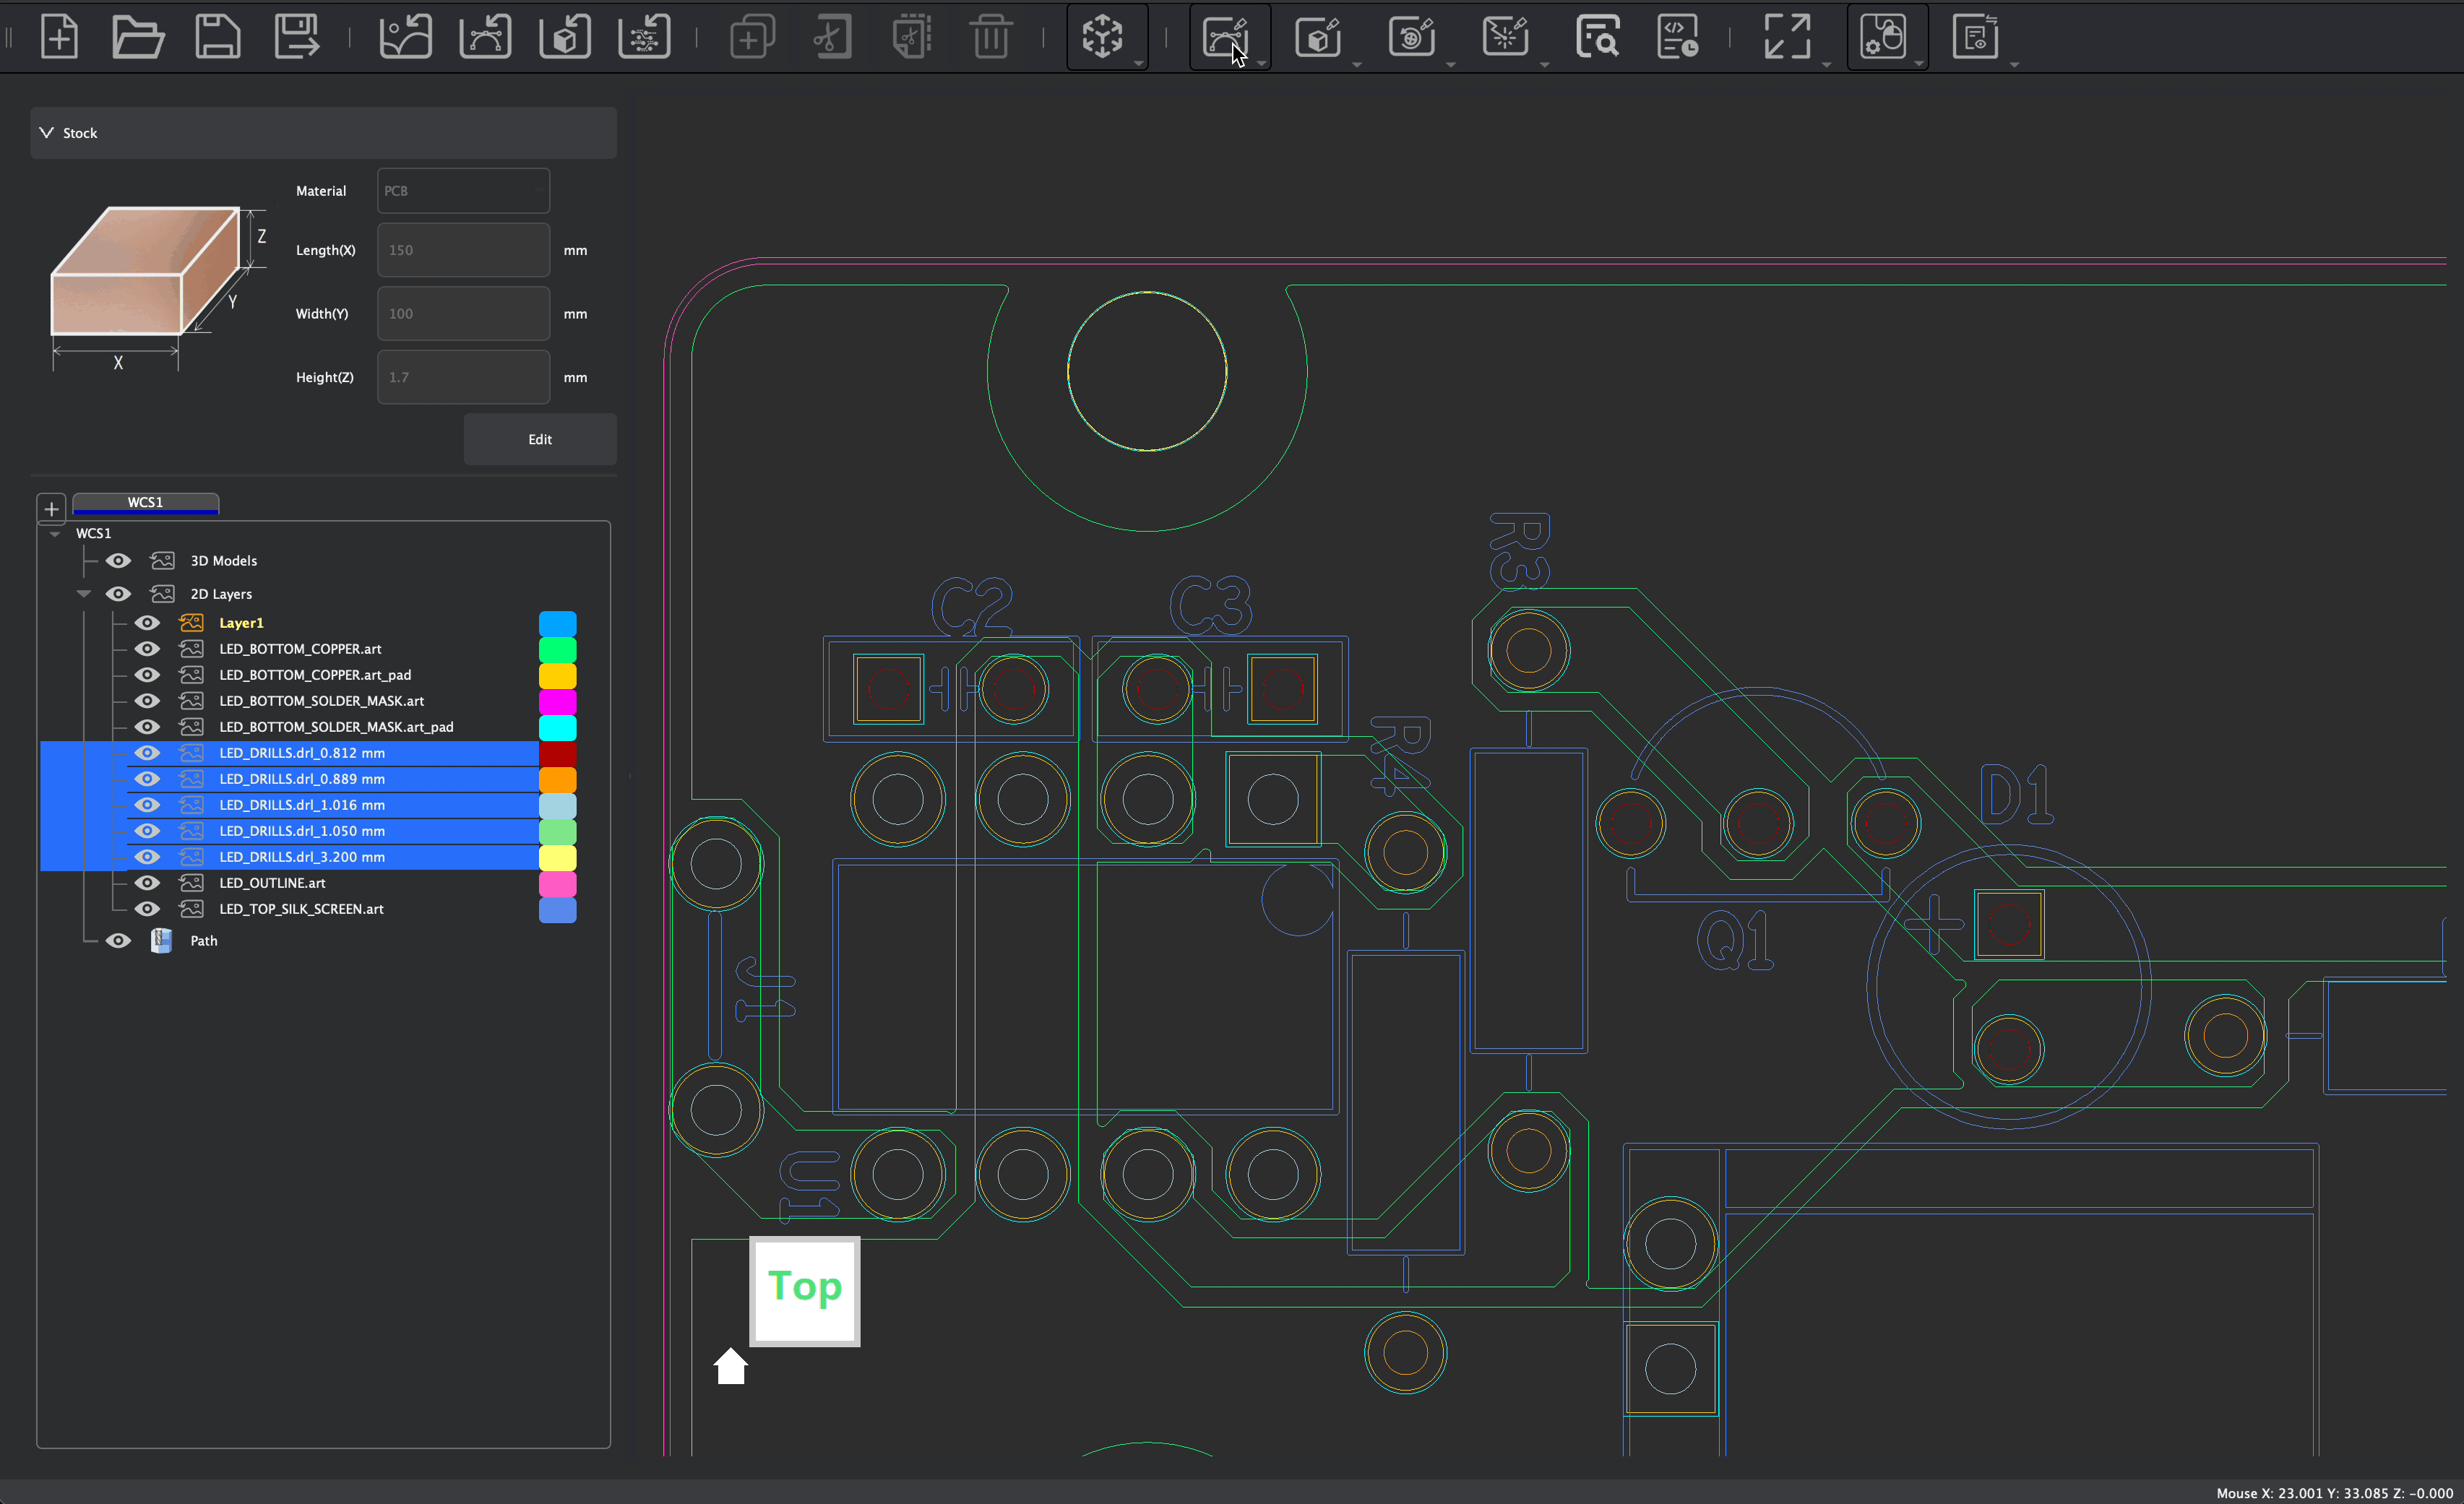Click the Save floppy disk icon
The width and height of the screenshot is (2464, 1504).
(217, 37)
